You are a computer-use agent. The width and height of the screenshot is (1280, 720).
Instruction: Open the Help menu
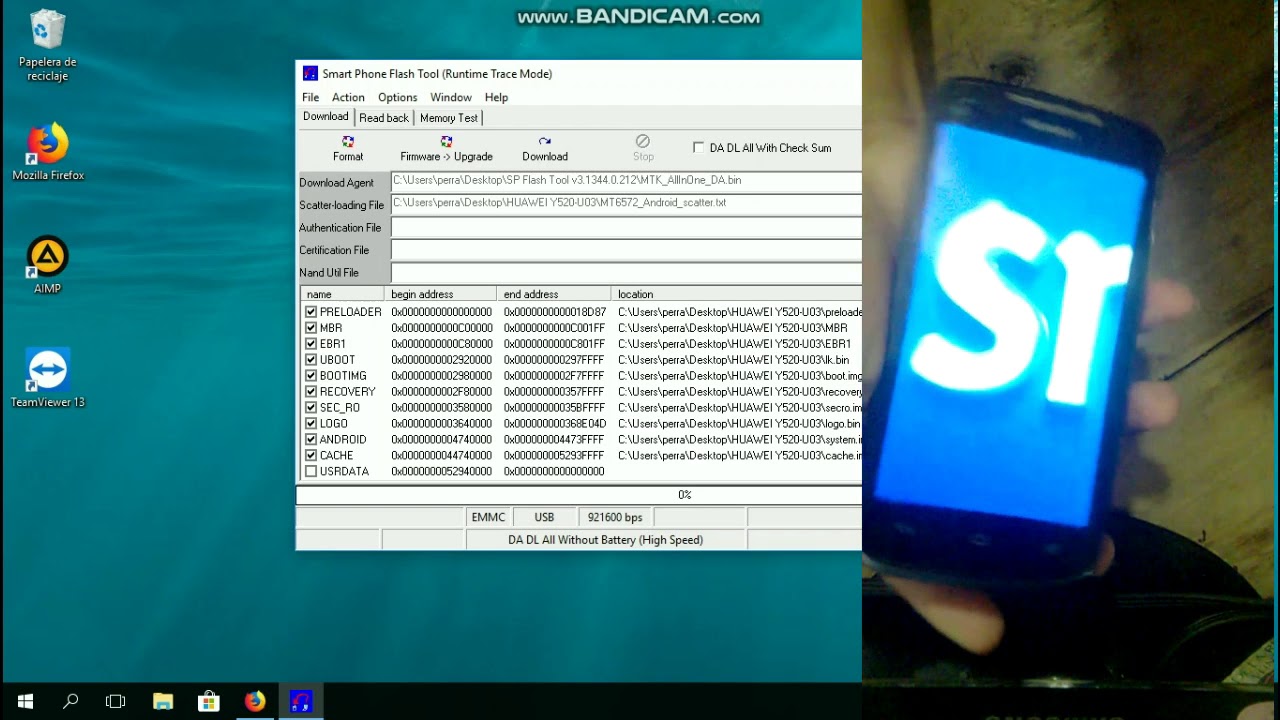tap(496, 97)
